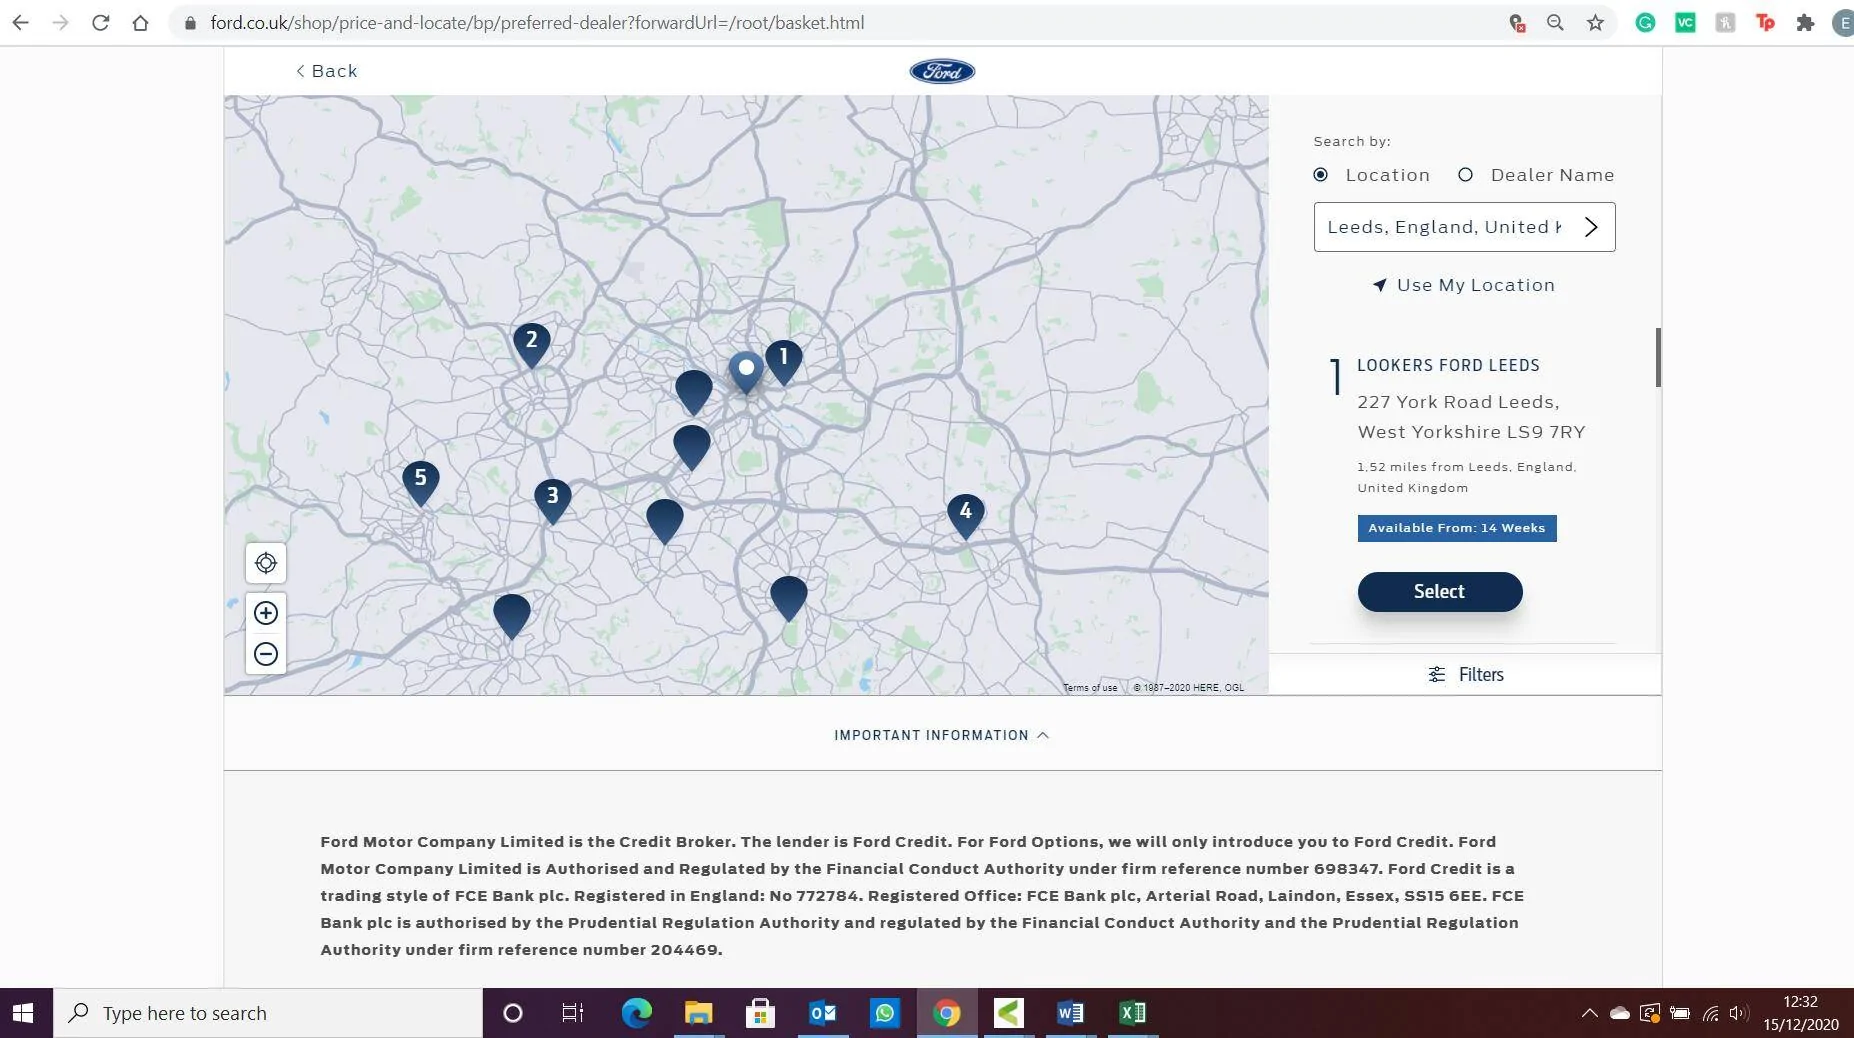Click the dealer list scrollbar thumb

tap(1658, 357)
